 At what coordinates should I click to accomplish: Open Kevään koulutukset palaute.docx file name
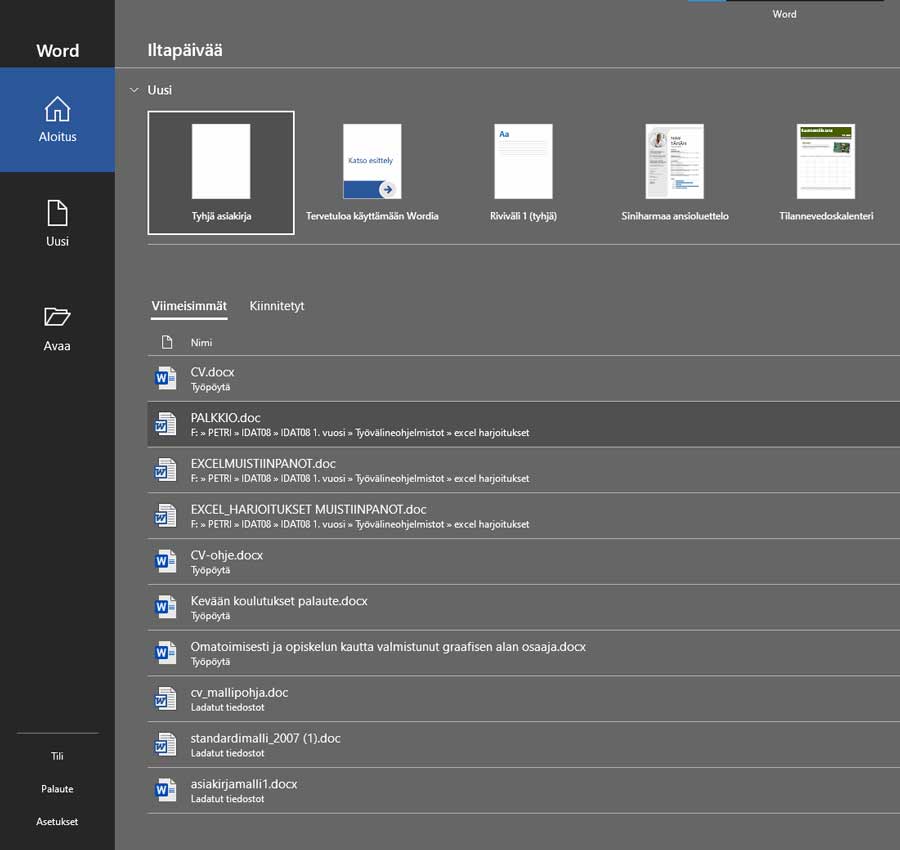coord(279,601)
